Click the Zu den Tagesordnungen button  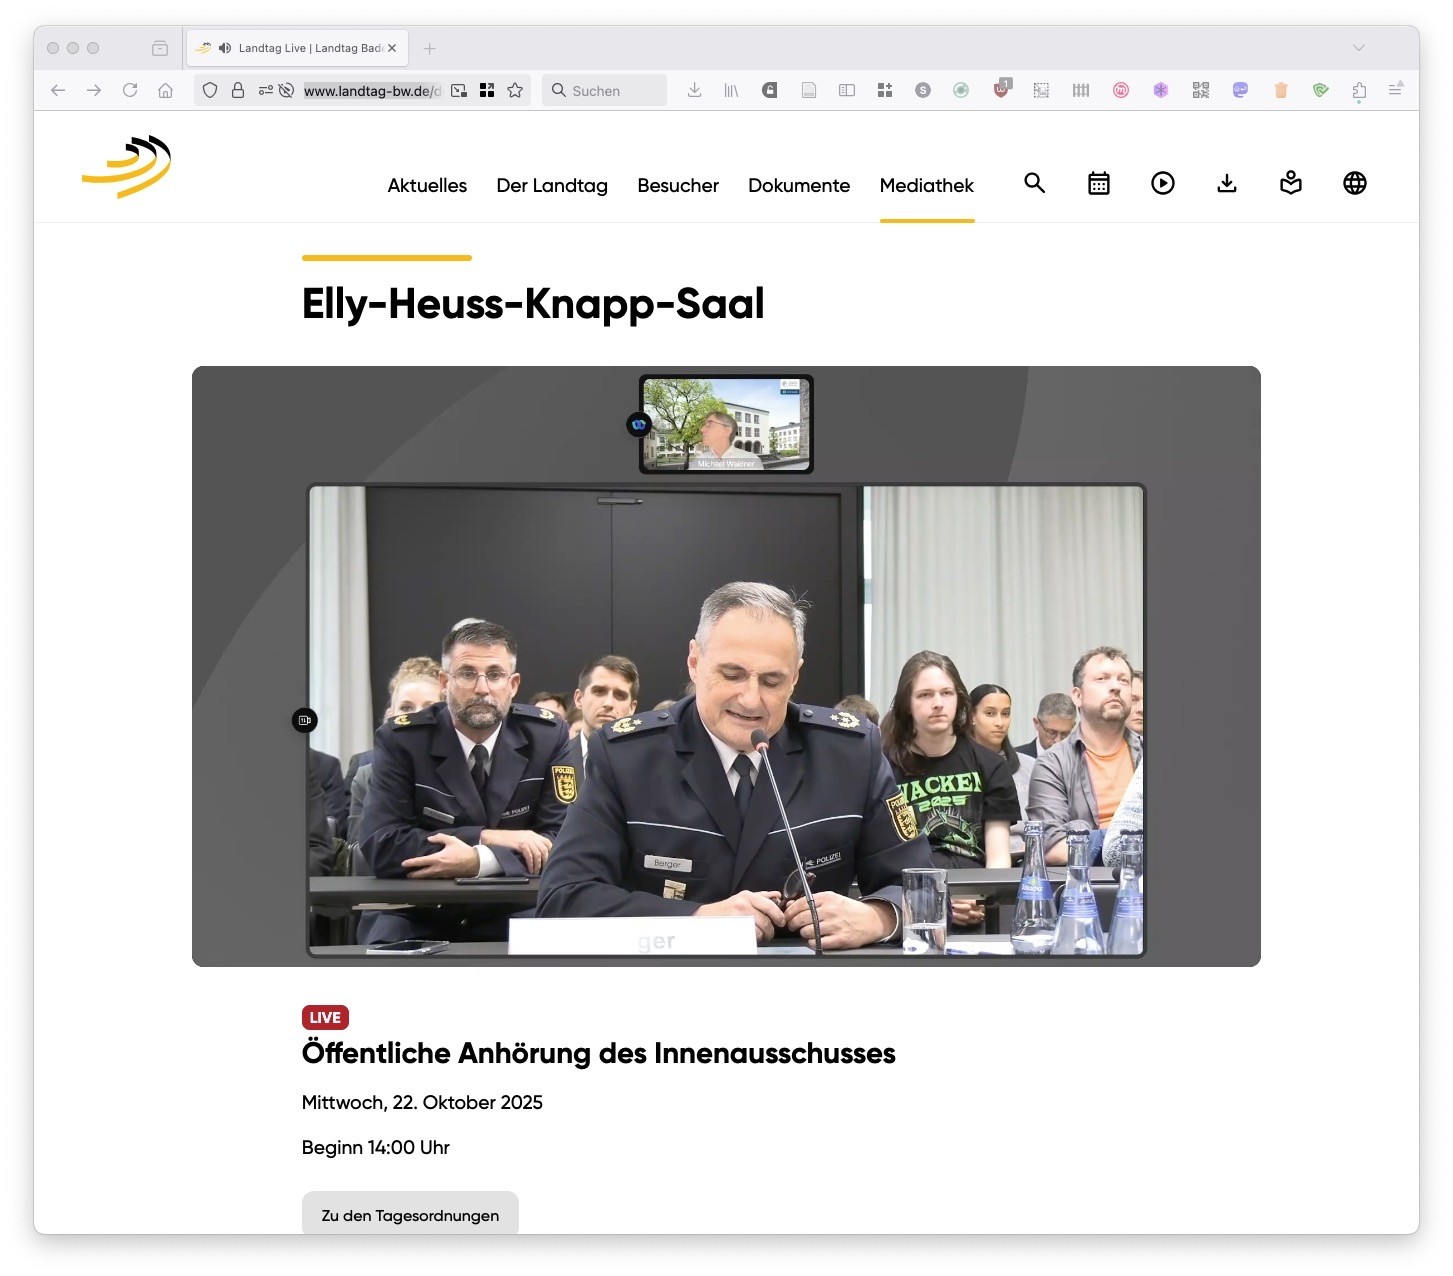pos(409,1215)
